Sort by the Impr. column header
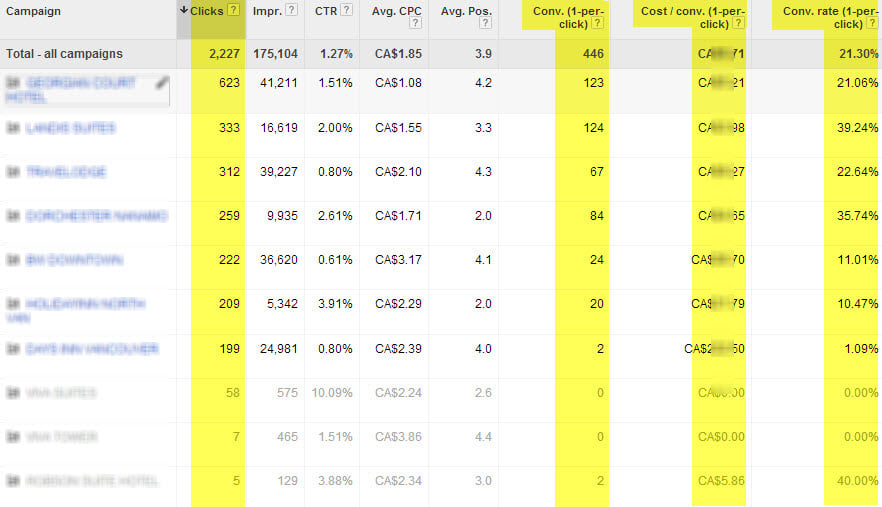Image resolution: width=882 pixels, height=507 pixels. [266, 10]
